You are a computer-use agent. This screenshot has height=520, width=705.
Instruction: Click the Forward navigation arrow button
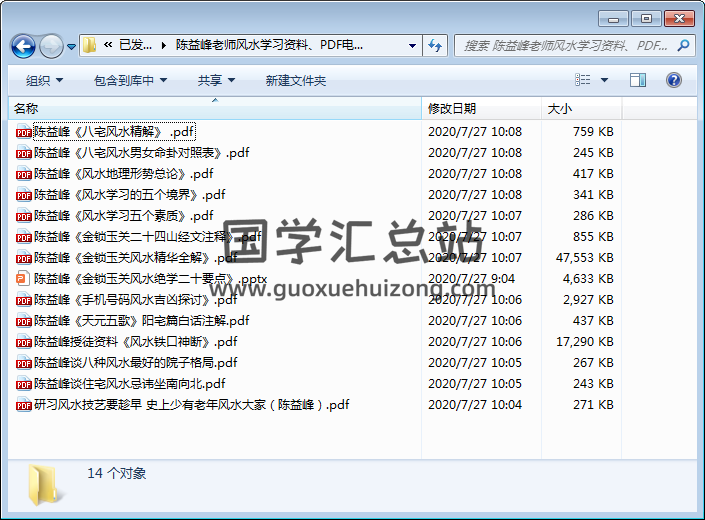pos(51,46)
